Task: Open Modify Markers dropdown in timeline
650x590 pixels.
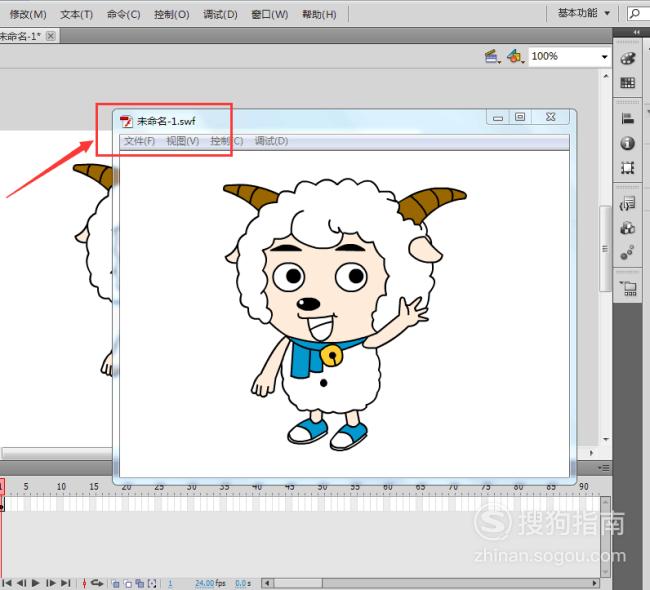Action: (152, 584)
